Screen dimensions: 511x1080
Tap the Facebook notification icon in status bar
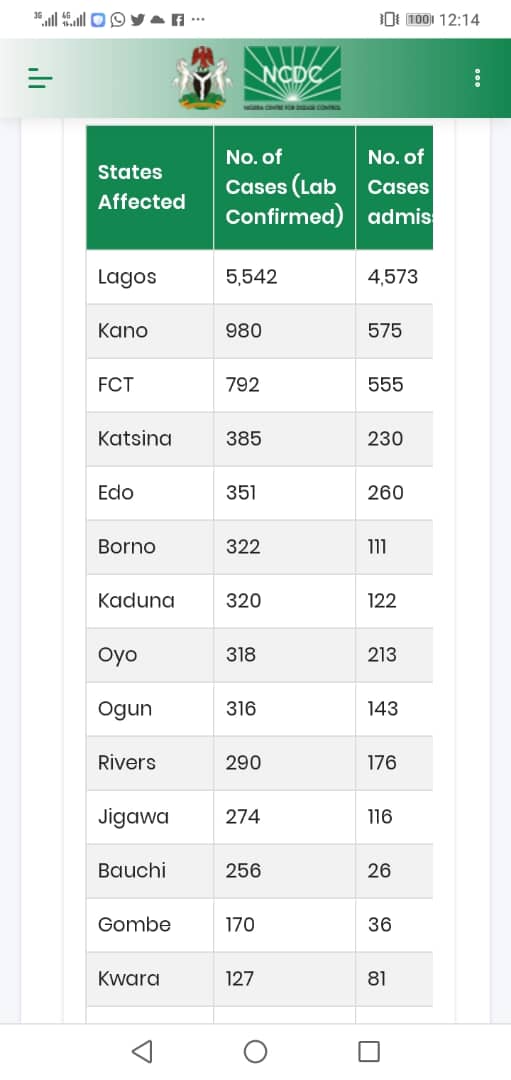coord(177,20)
